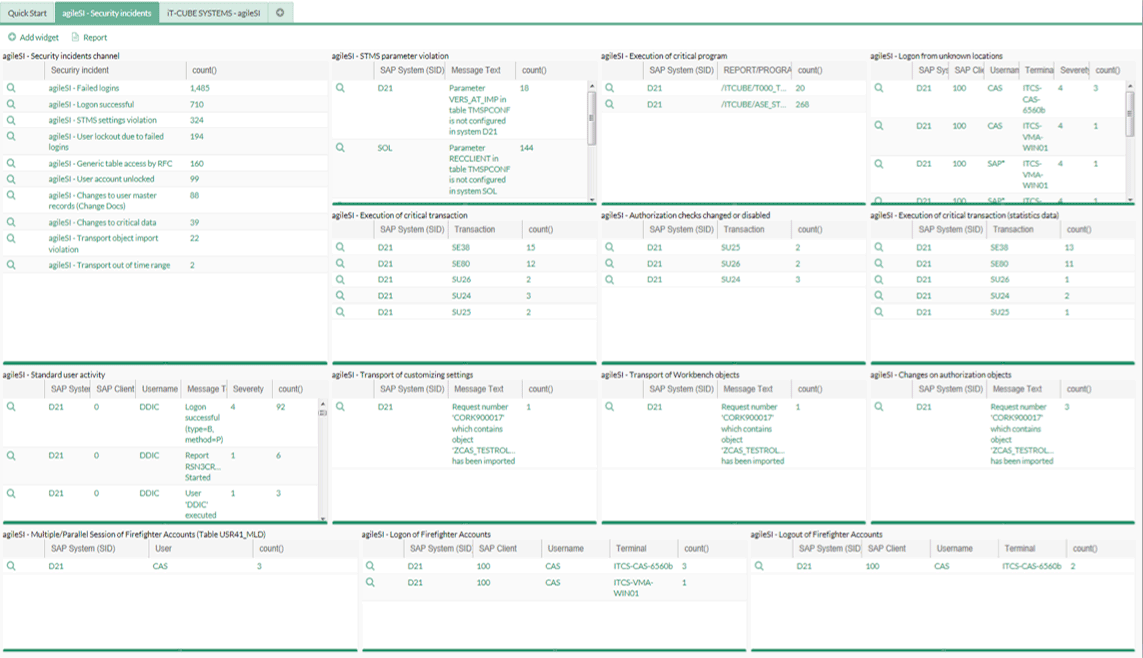Open magnifier details for VERS_AT_IMP parameter violation
The height and width of the screenshot is (658, 1143).
[x=340, y=89]
